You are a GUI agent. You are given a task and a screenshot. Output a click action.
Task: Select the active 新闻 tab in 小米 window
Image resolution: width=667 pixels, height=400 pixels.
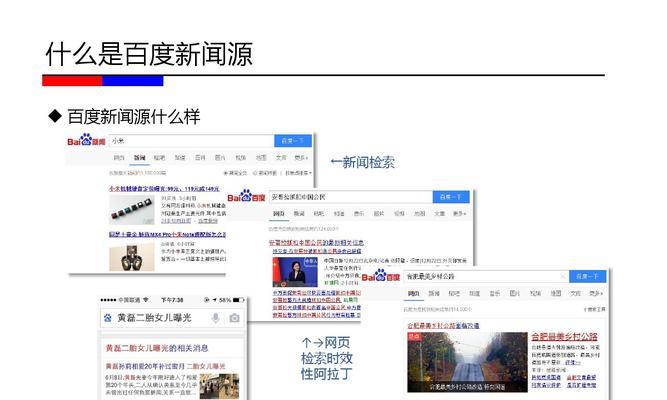[140, 158]
